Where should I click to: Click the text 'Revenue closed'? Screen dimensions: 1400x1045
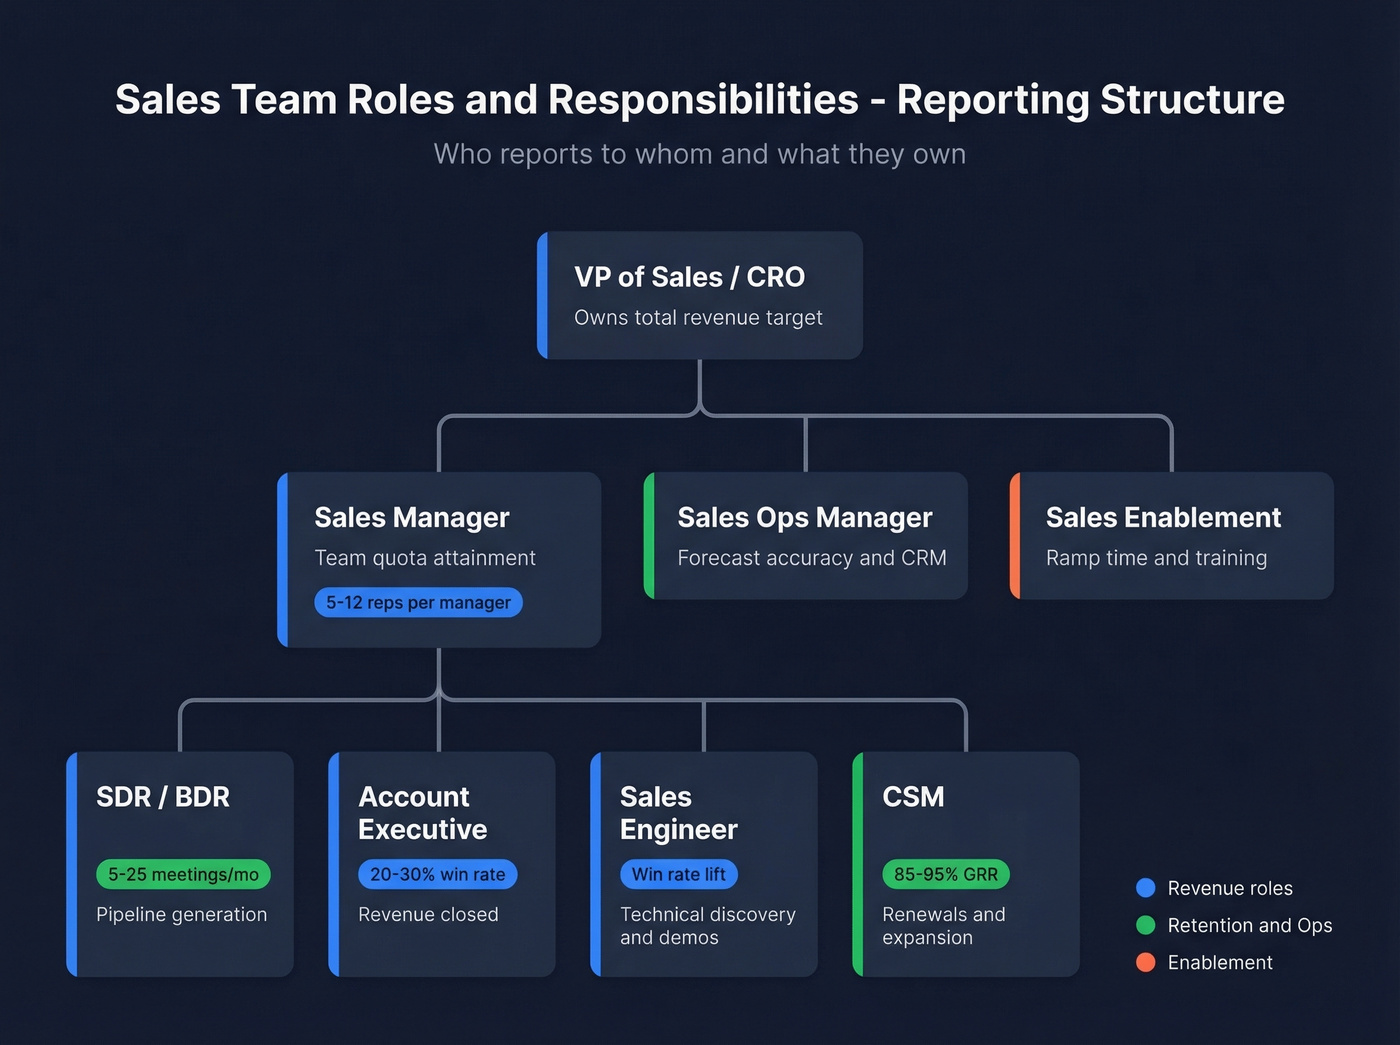tap(428, 914)
